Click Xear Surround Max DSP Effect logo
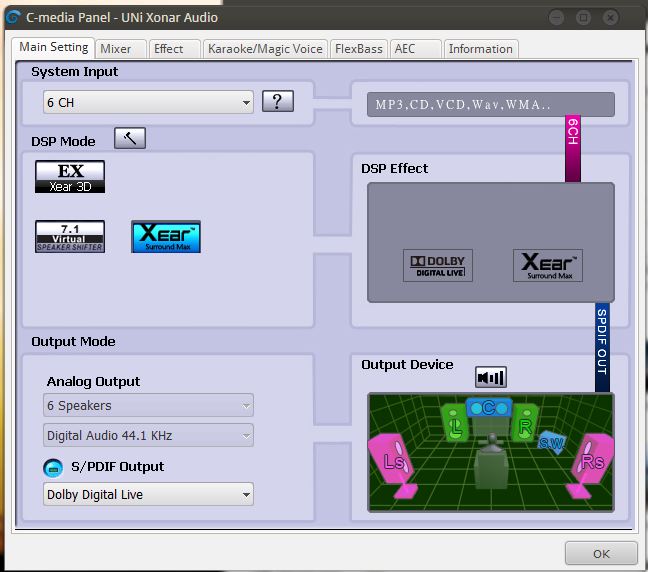The image size is (648, 572). 548,265
